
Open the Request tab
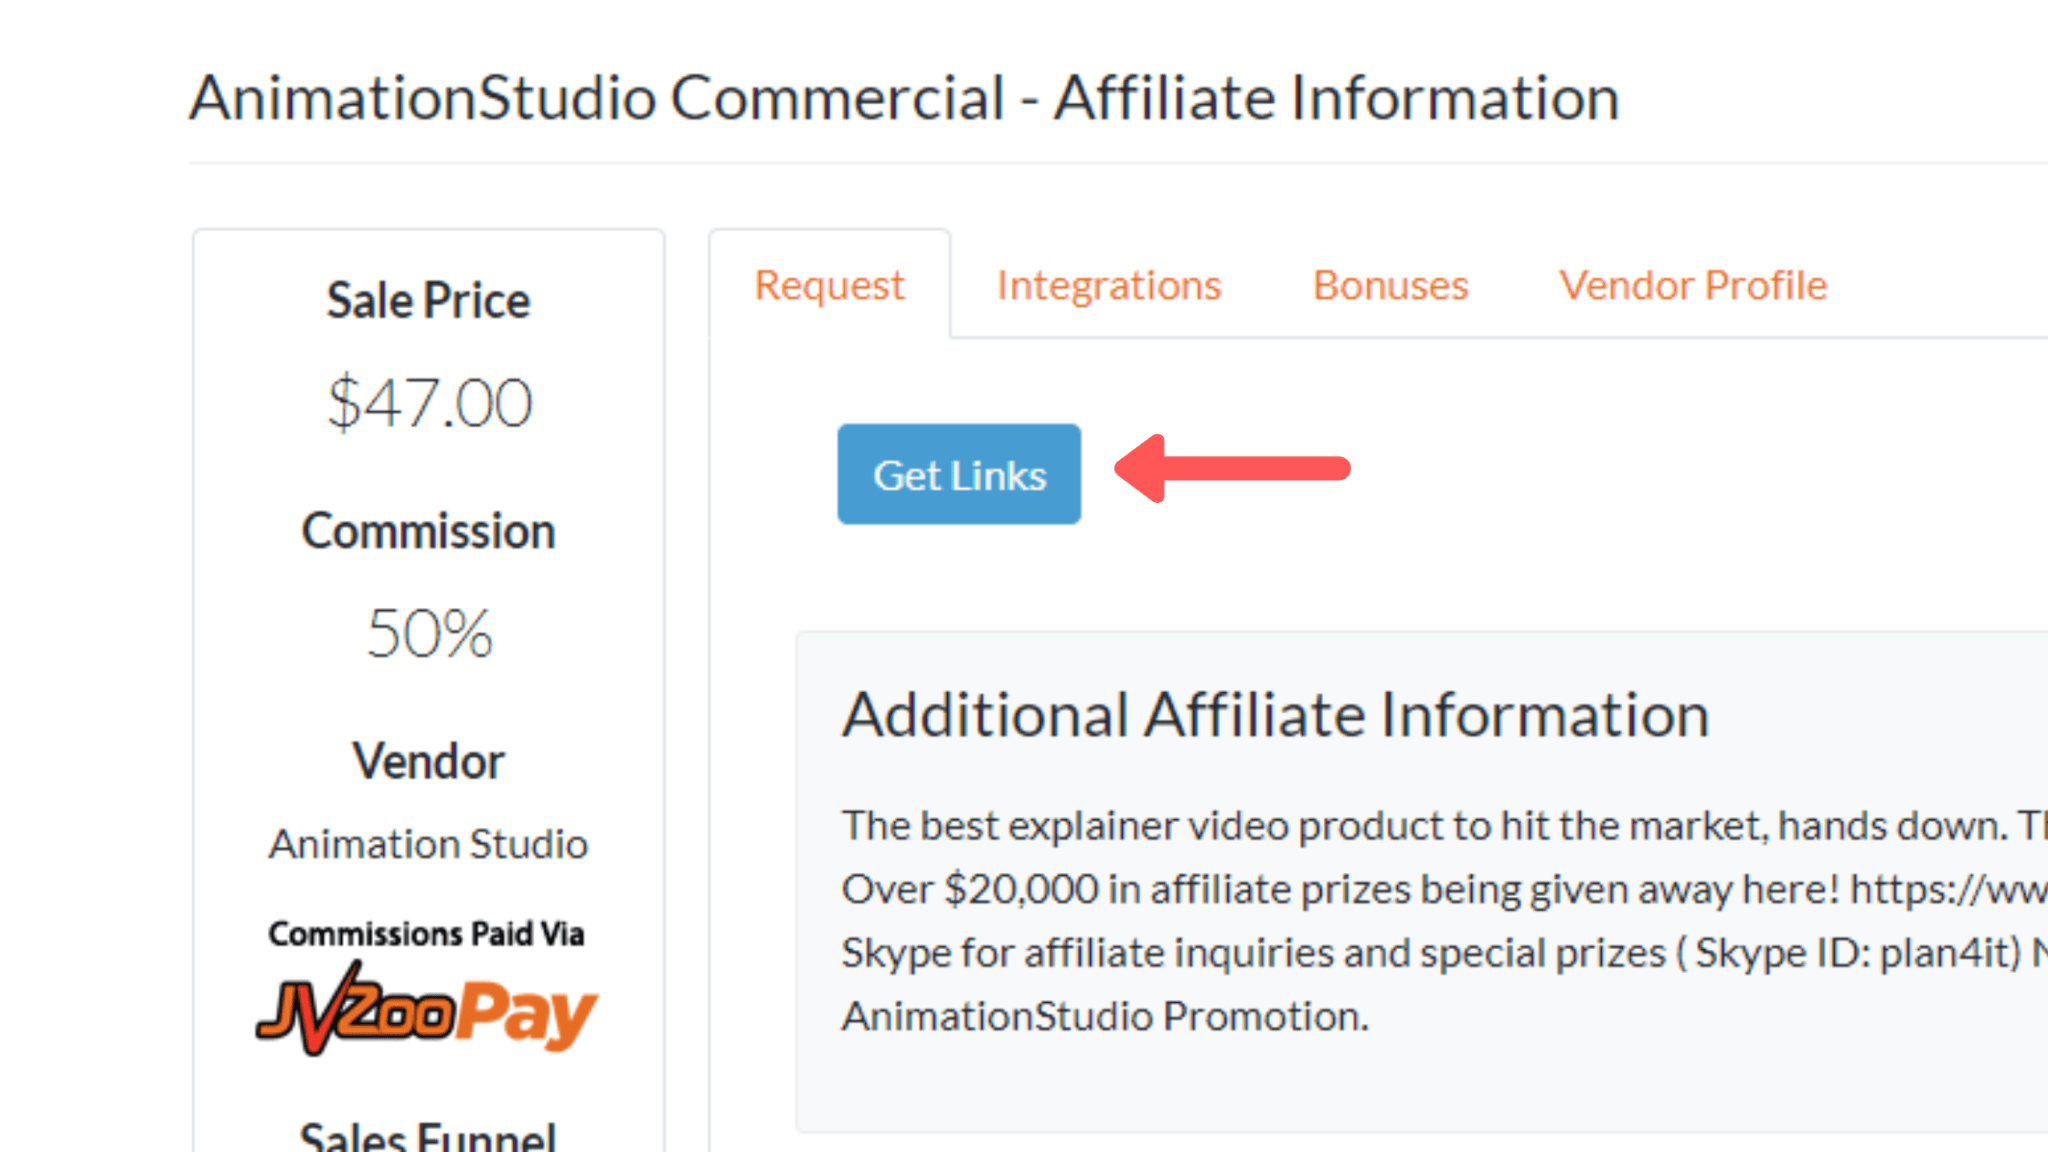pyautogui.click(x=829, y=285)
